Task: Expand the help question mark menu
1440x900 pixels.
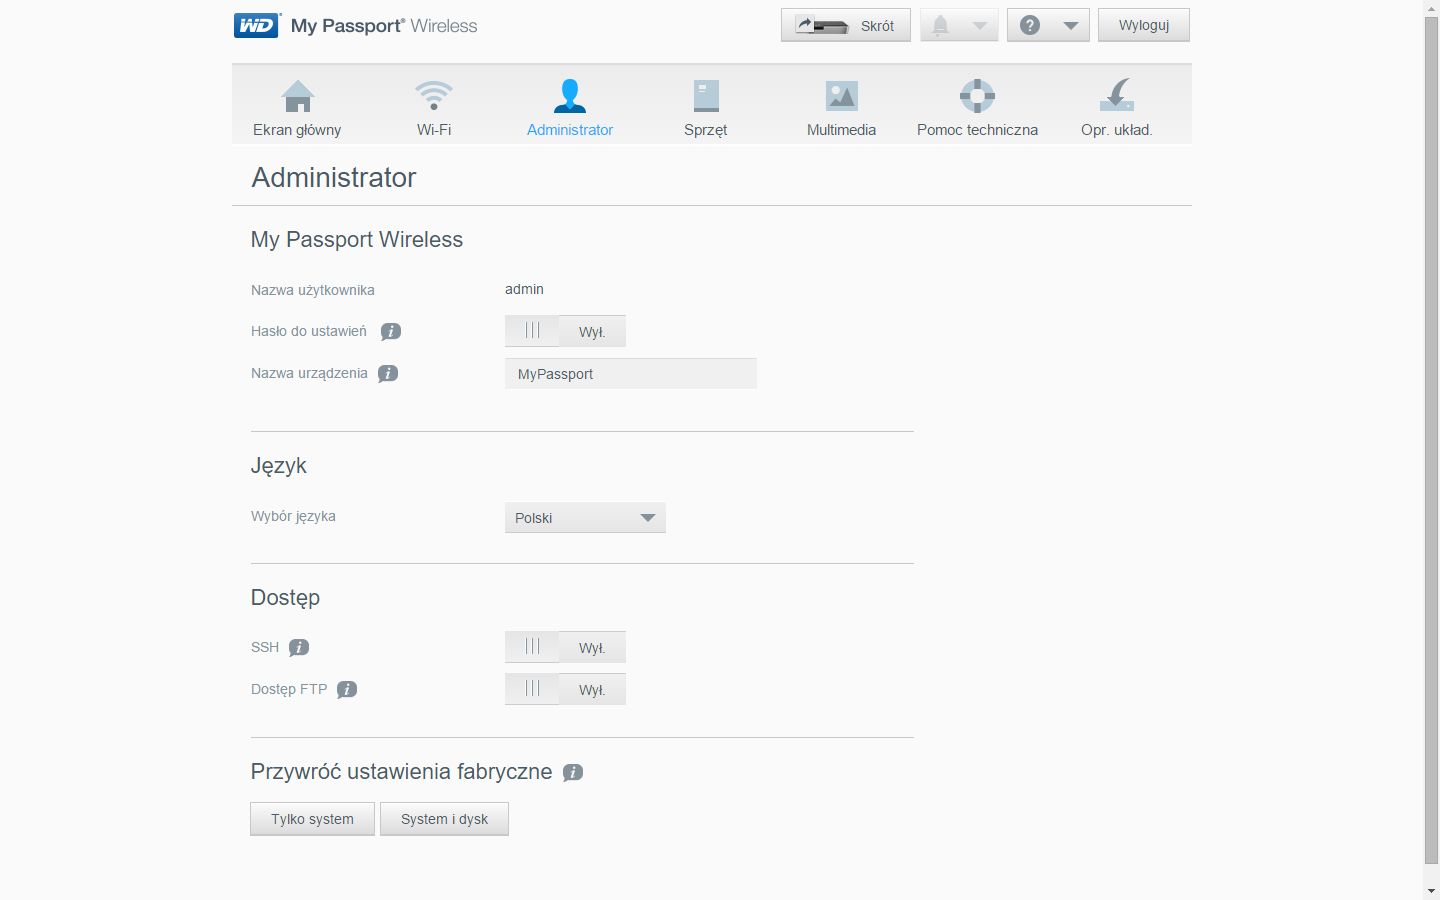Action: pos(1047,26)
